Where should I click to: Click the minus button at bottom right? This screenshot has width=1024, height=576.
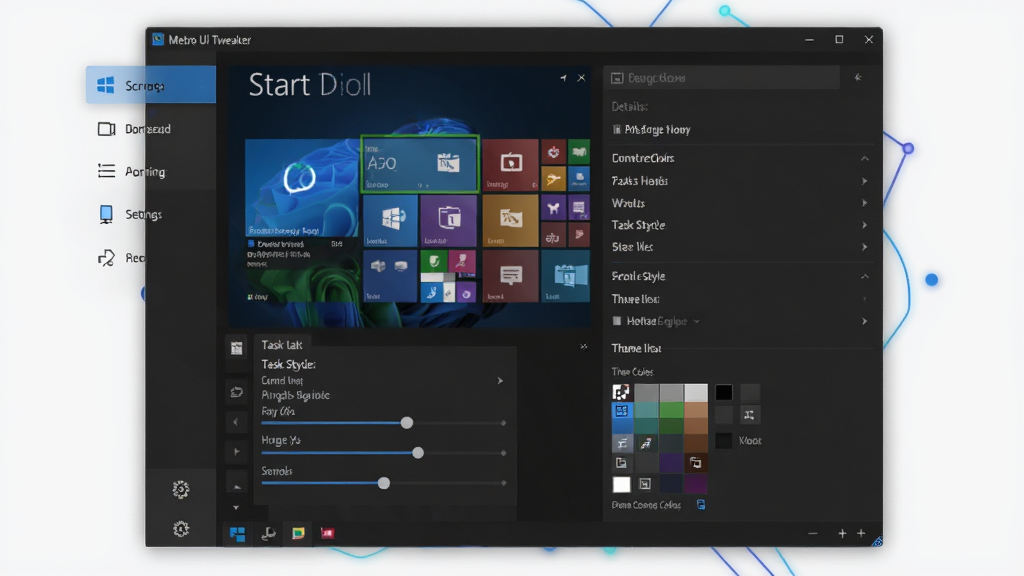coord(812,534)
